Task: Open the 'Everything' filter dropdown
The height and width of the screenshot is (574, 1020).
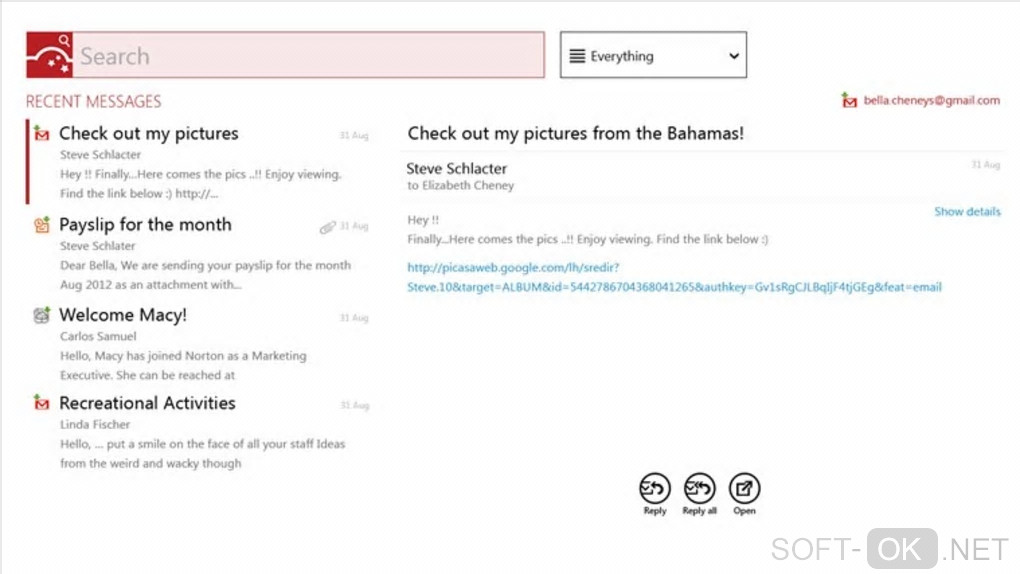Action: pos(652,56)
